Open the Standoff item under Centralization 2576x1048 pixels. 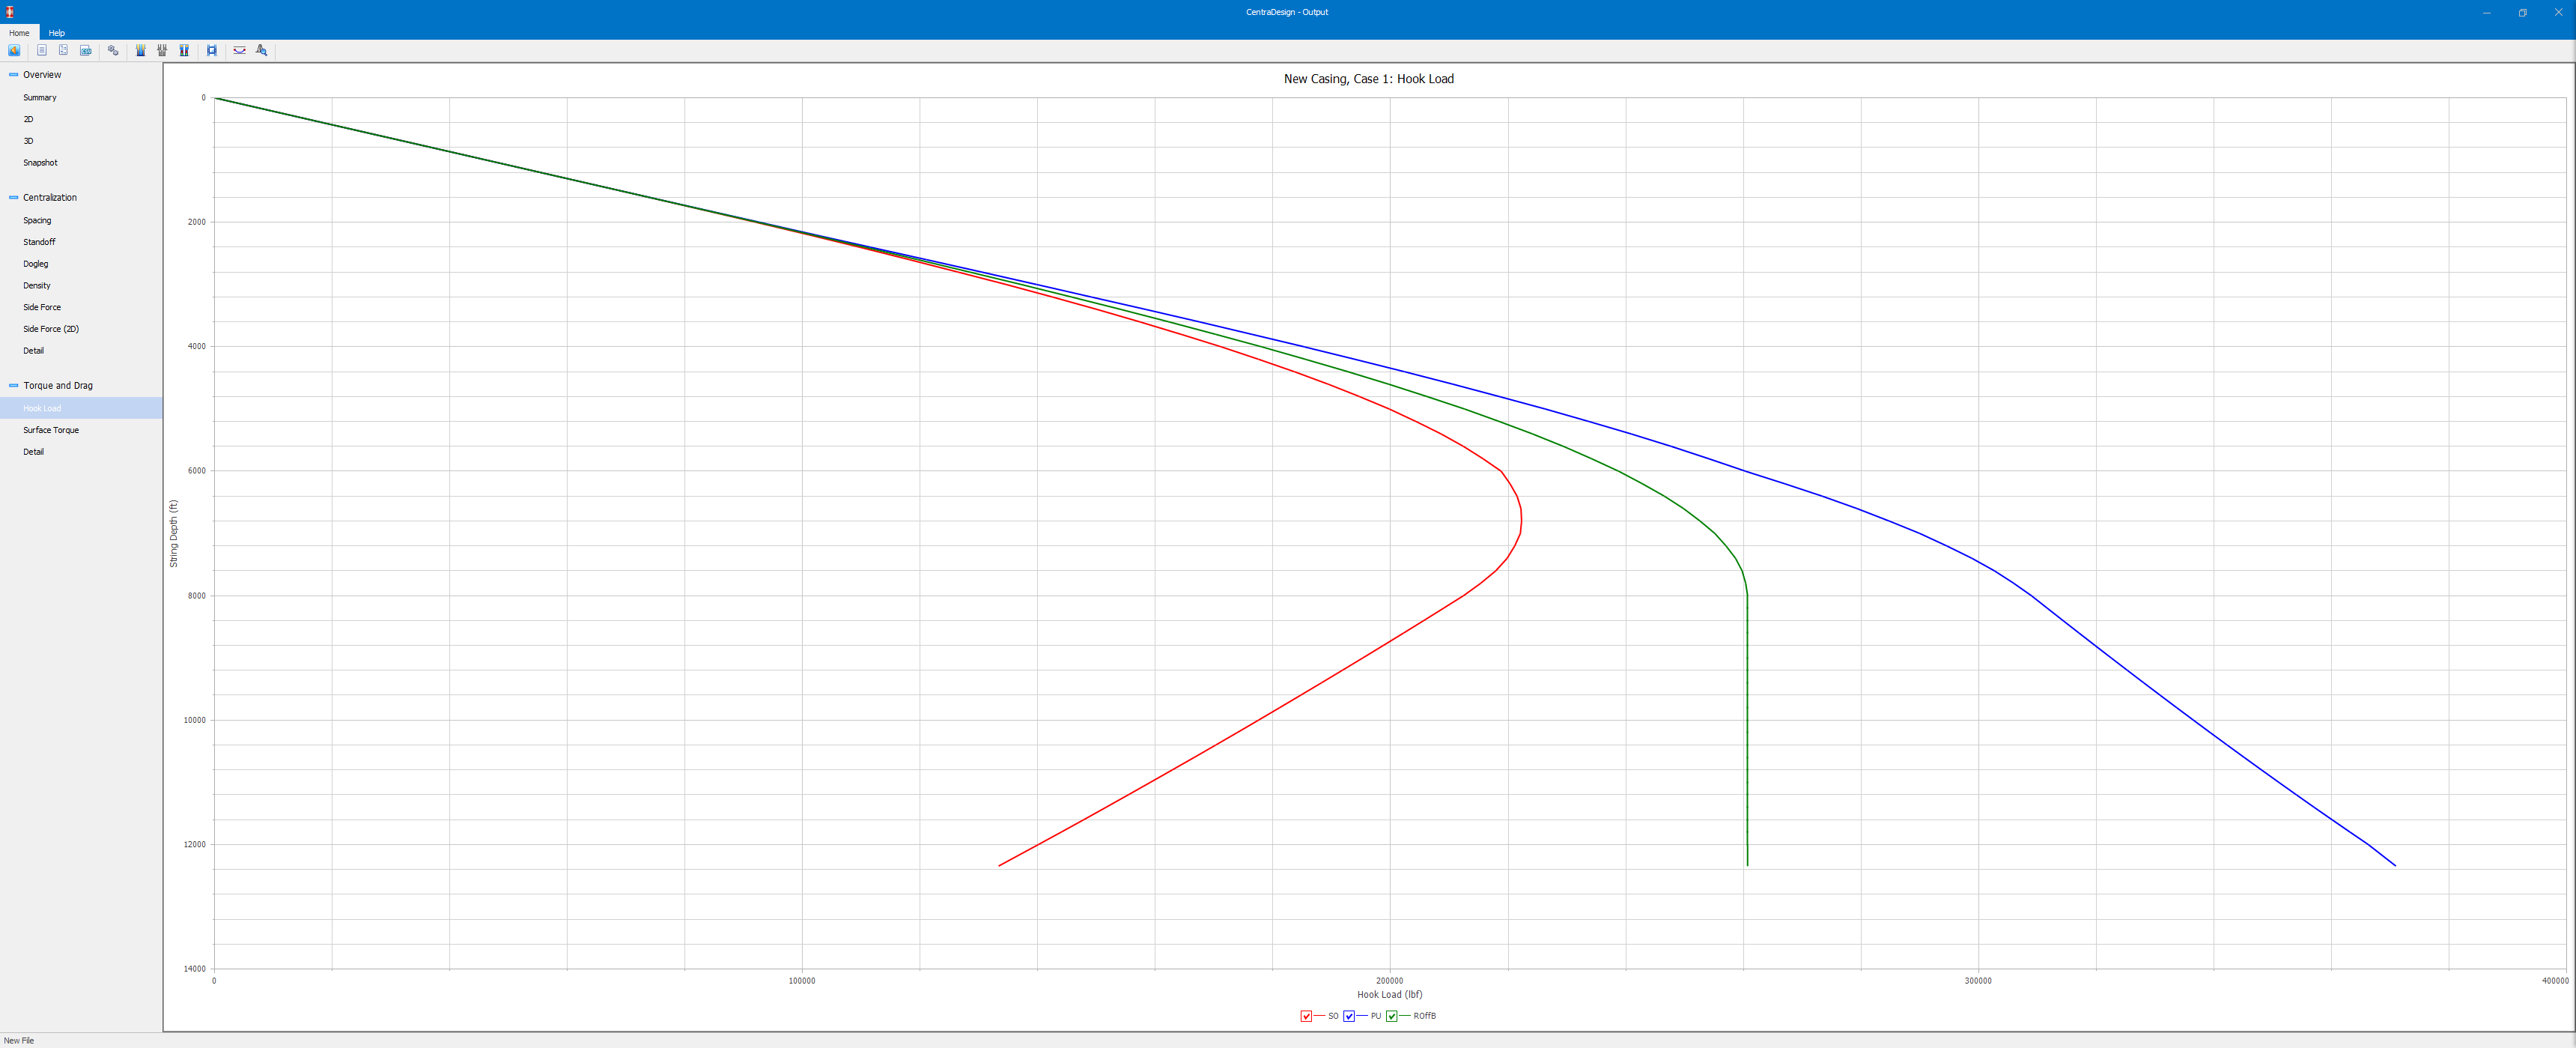pos(39,242)
